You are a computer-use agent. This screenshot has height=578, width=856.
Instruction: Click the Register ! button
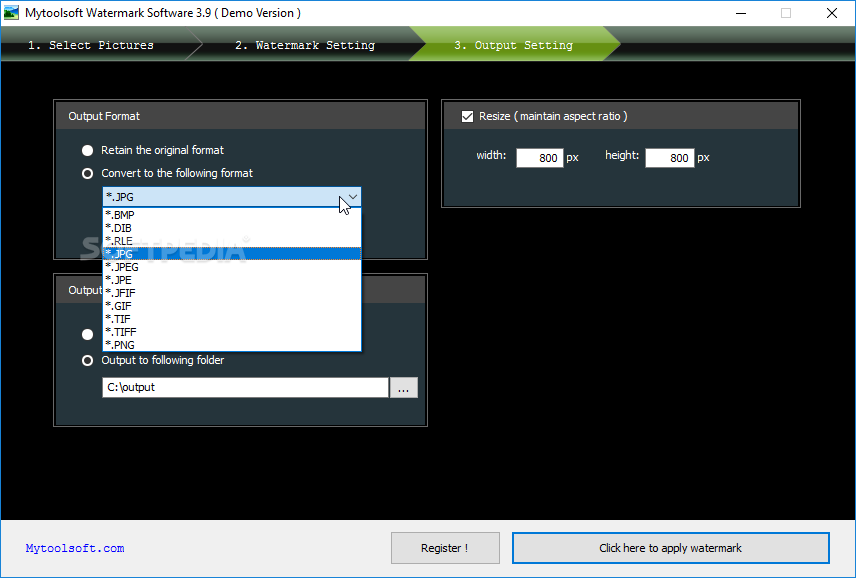pyautogui.click(x=445, y=548)
